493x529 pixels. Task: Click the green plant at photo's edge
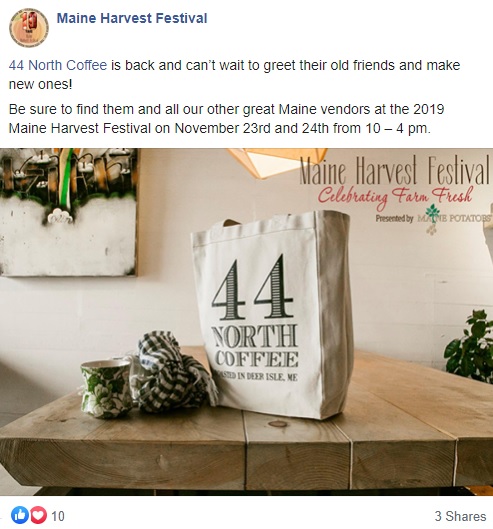pos(470,346)
